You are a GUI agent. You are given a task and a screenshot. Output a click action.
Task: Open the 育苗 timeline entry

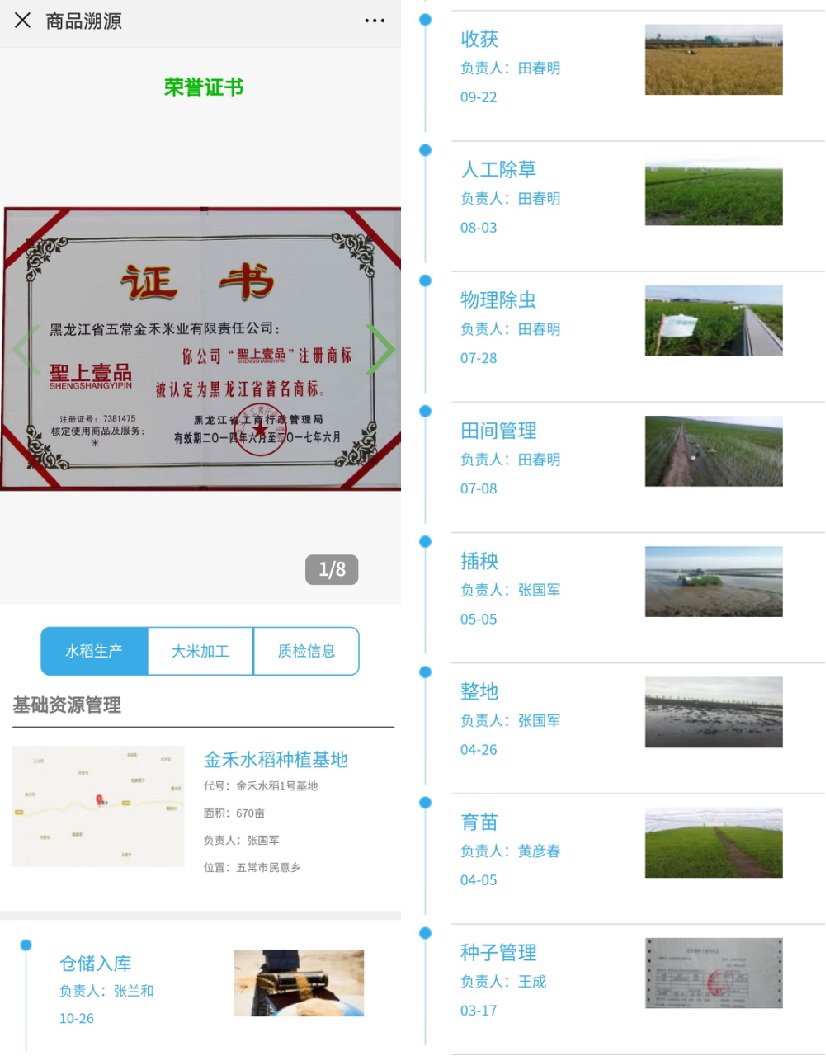point(479,822)
